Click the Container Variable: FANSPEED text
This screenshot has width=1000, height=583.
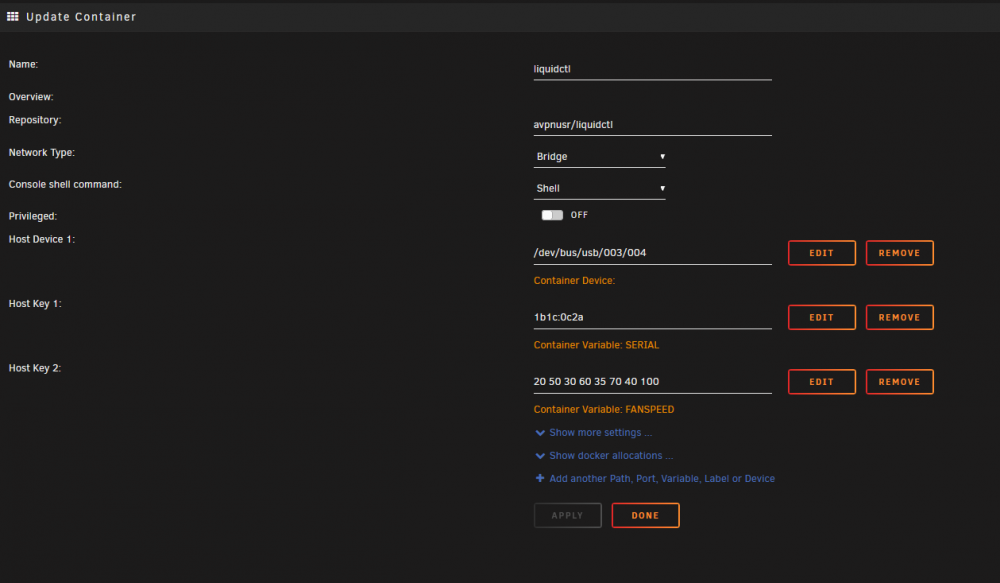pyautogui.click(x=604, y=410)
